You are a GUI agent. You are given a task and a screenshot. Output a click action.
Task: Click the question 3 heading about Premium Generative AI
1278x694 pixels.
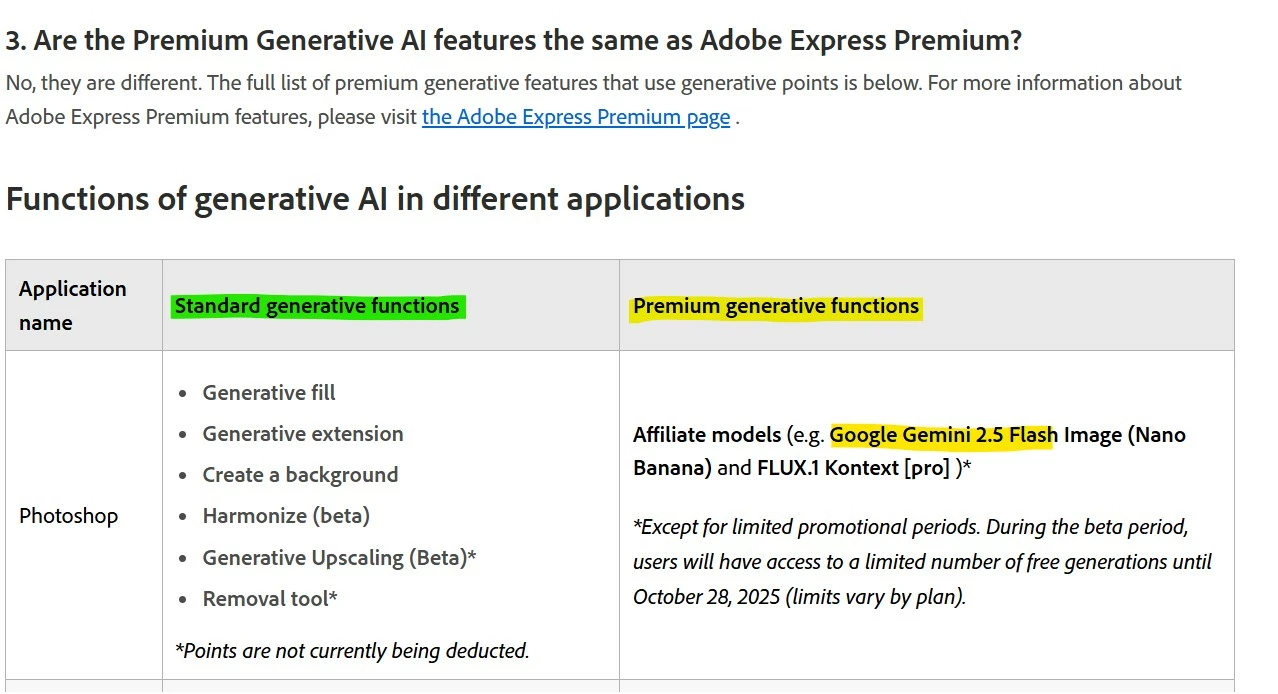[514, 41]
